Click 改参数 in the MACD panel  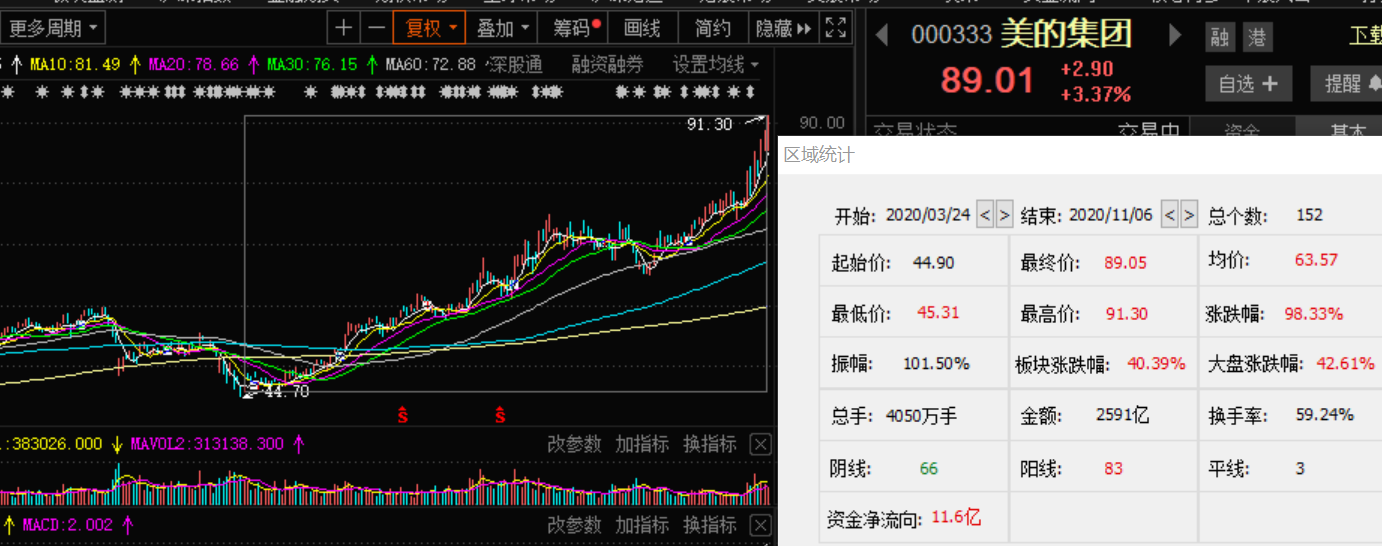[574, 525]
